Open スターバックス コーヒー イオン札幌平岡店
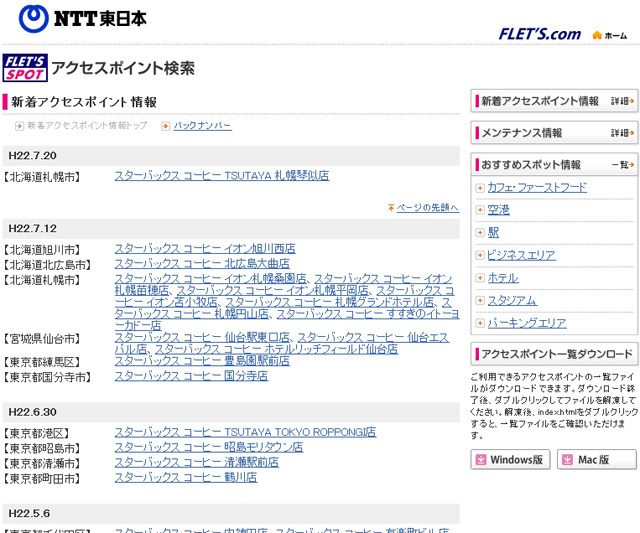Screen dimensions: 640x533 coord(273,291)
